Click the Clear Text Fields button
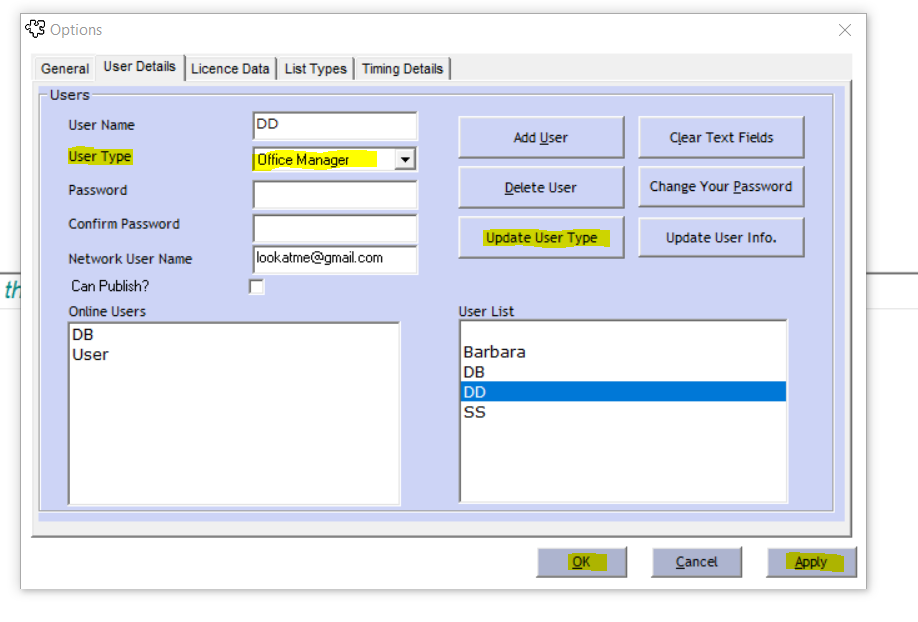This screenshot has height=622, width=918. (x=721, y=138)
